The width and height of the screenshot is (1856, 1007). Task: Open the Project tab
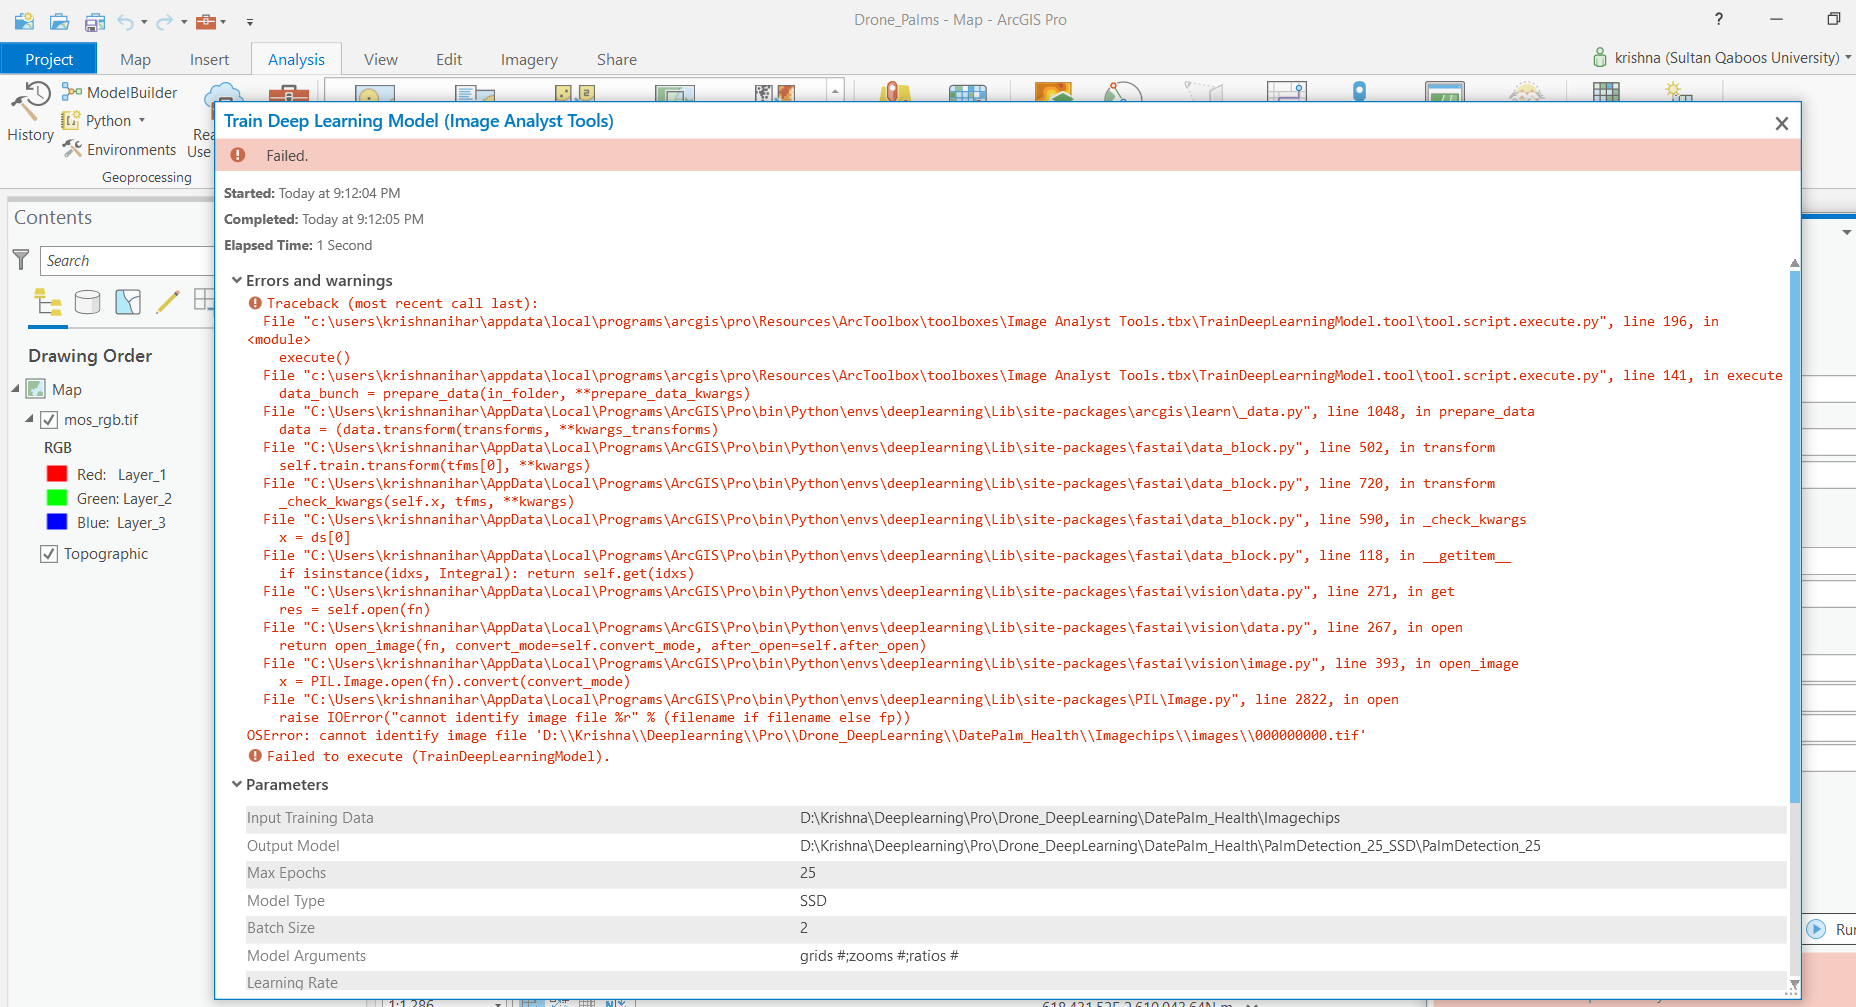(49, 59)
